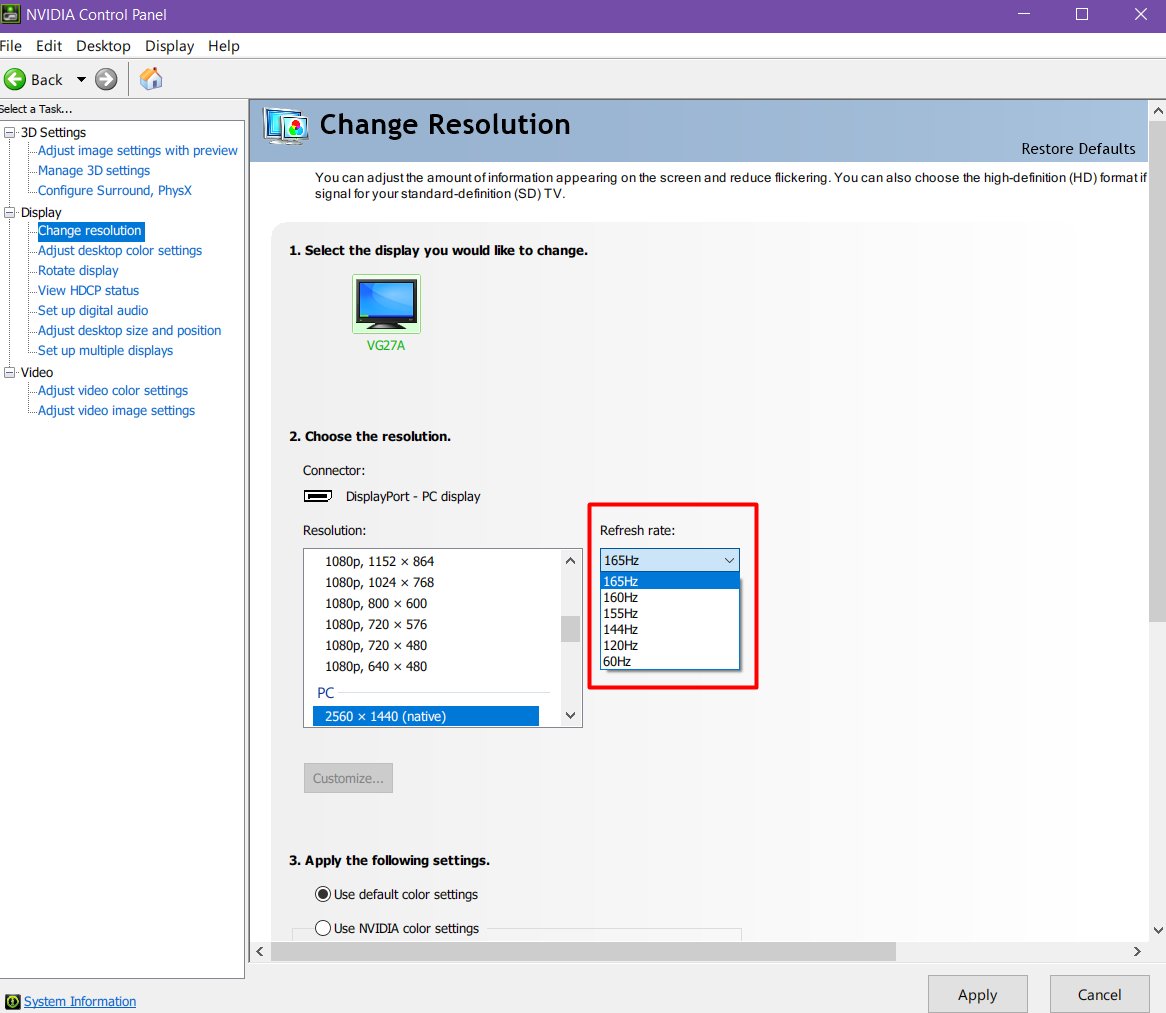
Task: Open the Desktop menu
Action: 103,46
